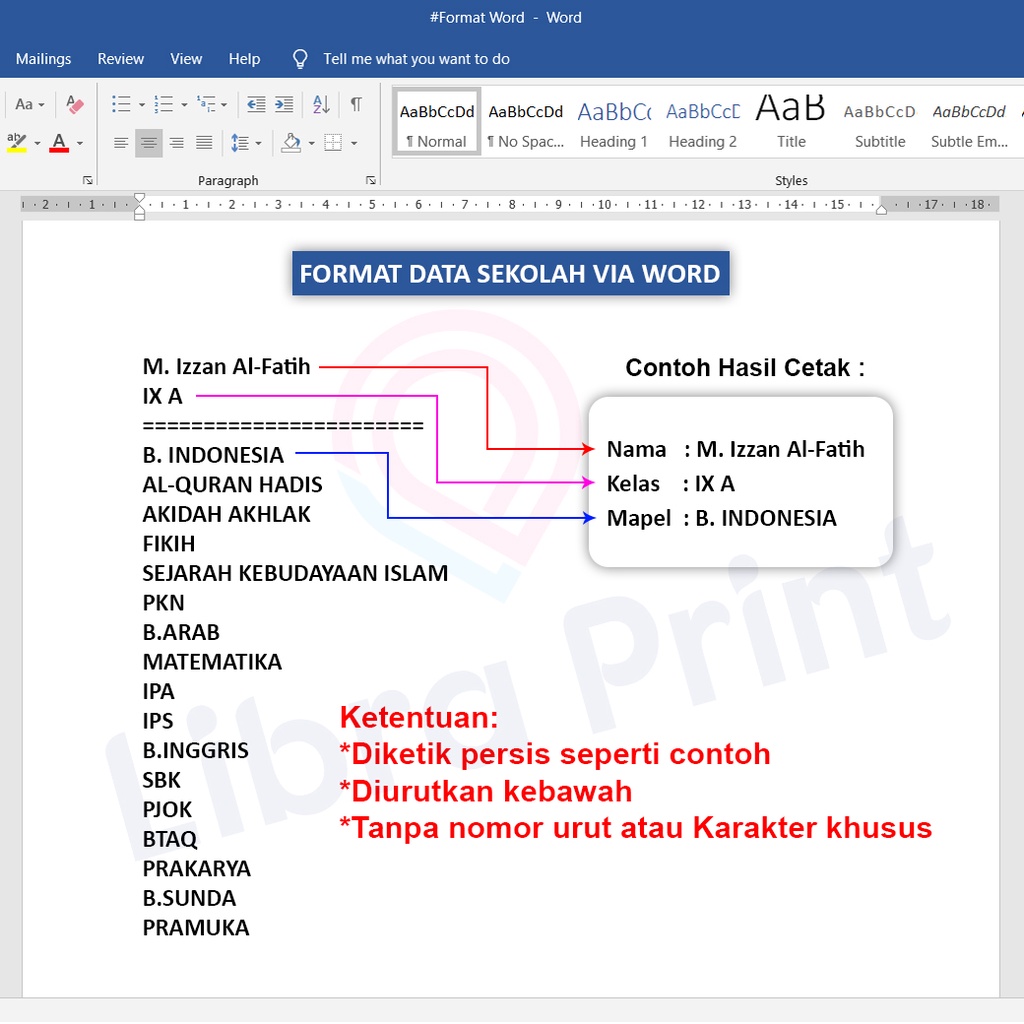Apply numbered list formatting
This screenshot has height=1024, width=1024.
[x=164, y=104]
